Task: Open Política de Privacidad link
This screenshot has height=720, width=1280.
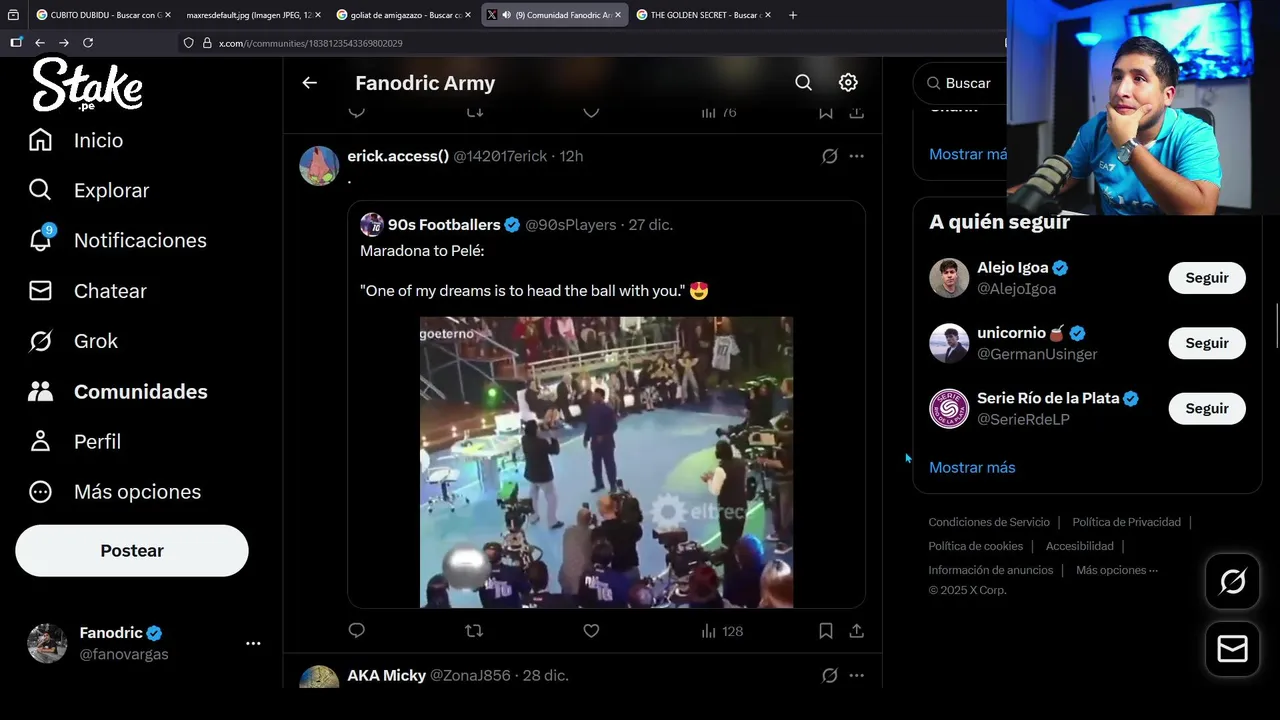Action: pos(1126,522)
